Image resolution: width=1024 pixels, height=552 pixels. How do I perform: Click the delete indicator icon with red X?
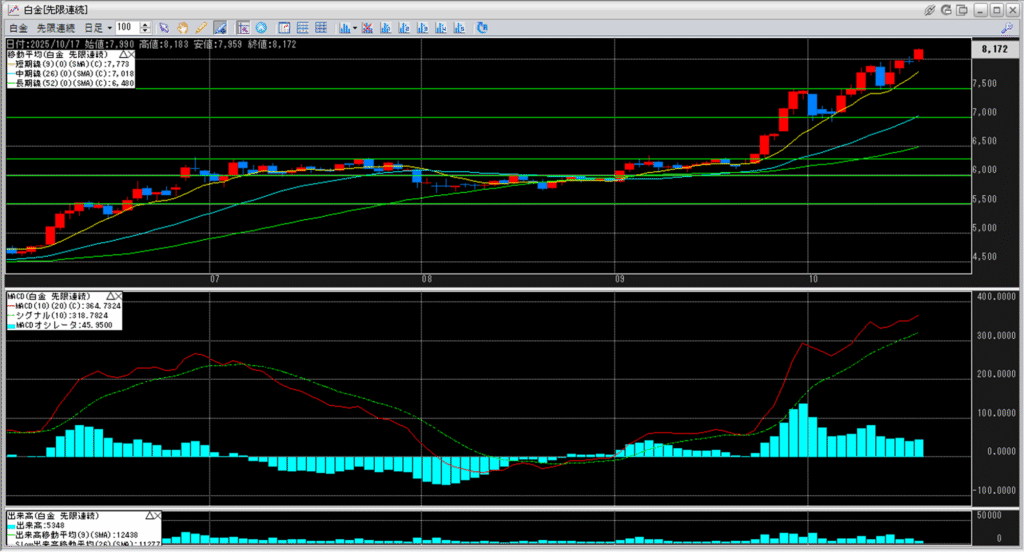pos(367,27)
